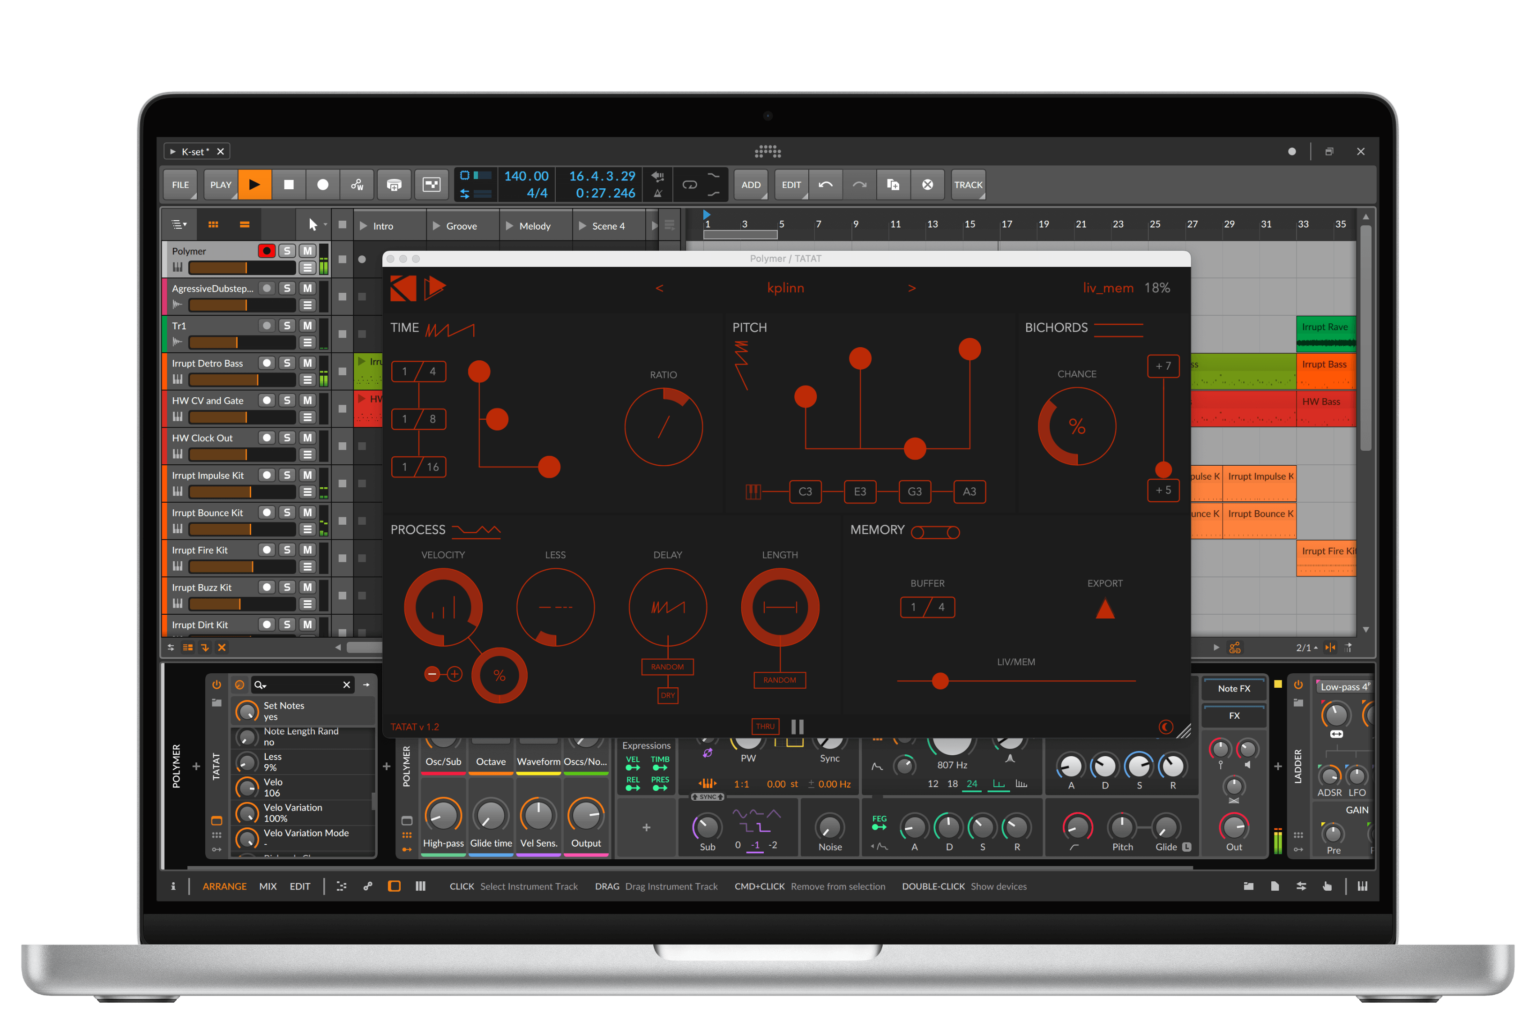The width and height of the screenshot is (1536, 1012).
Task: Click next preset arrow in TATAT
Action: coord(911,288)
